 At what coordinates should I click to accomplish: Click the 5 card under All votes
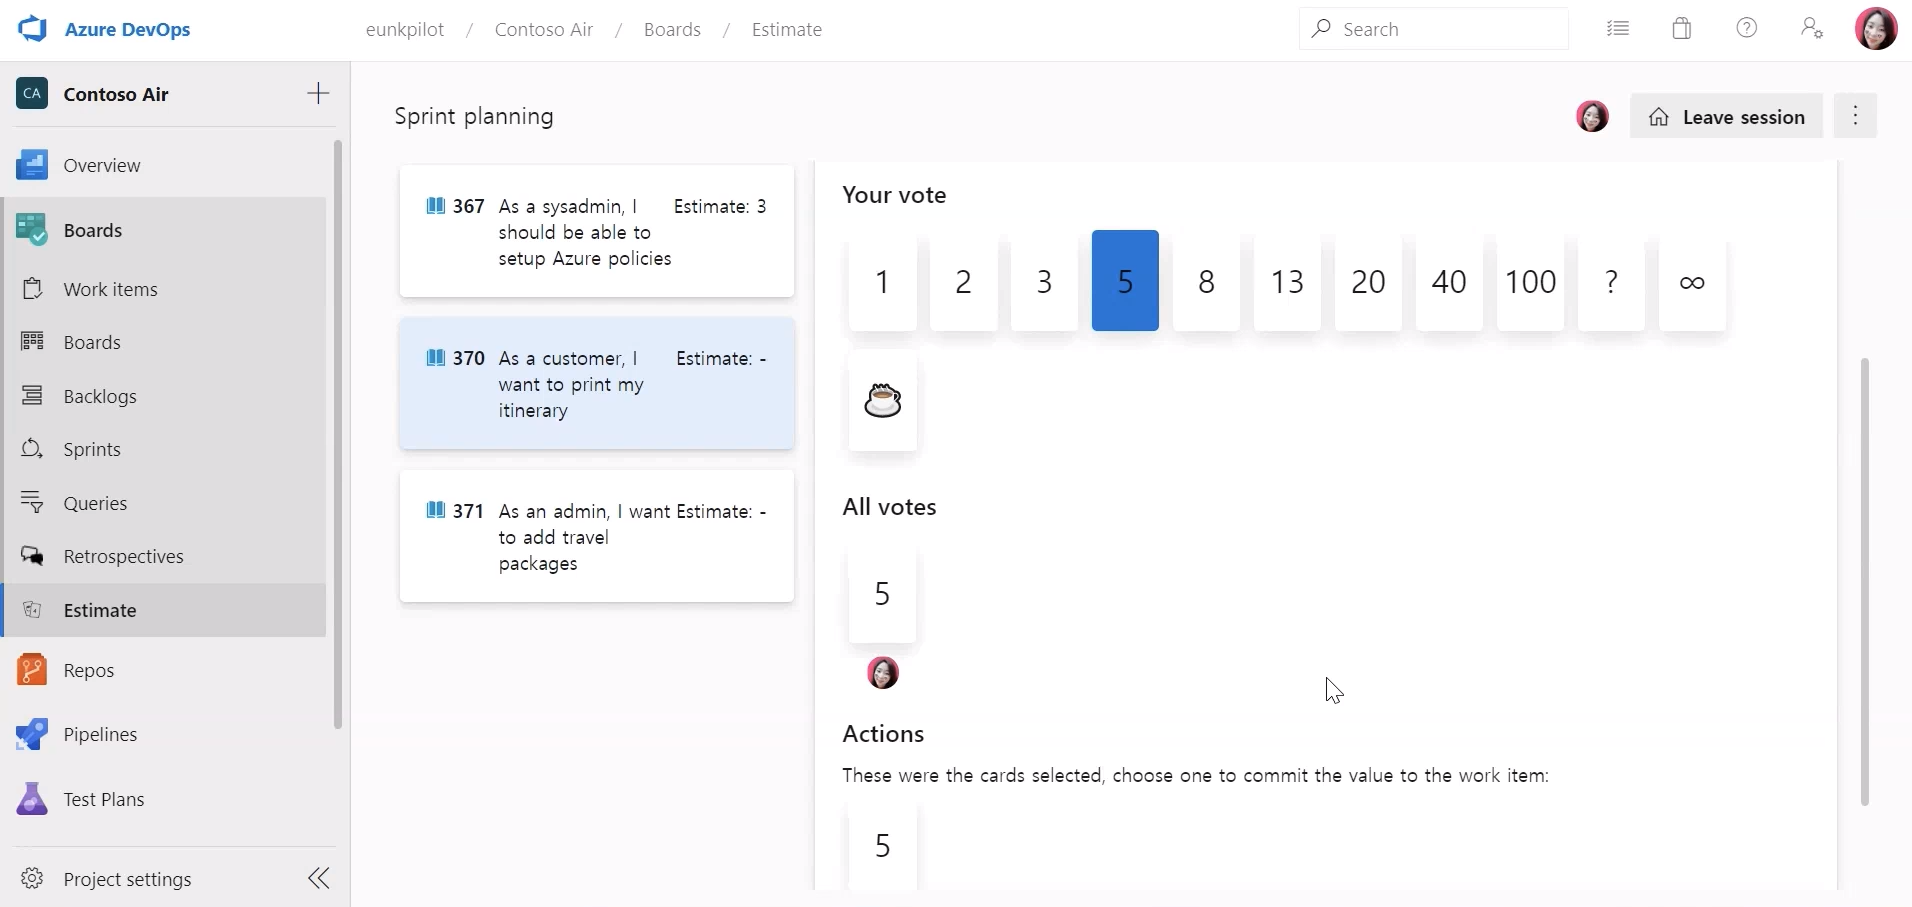[x=883, y=593]
